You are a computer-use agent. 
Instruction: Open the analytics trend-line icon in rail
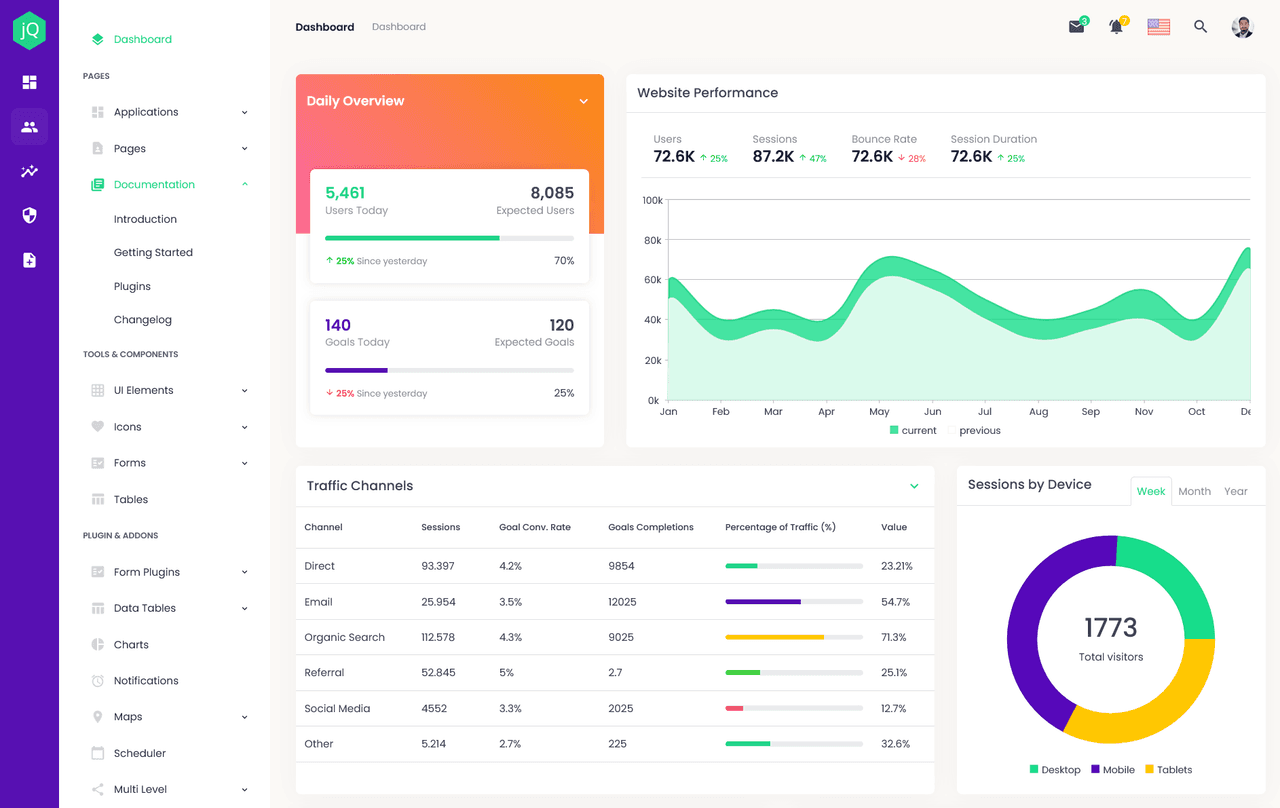(x=29, y=171)
